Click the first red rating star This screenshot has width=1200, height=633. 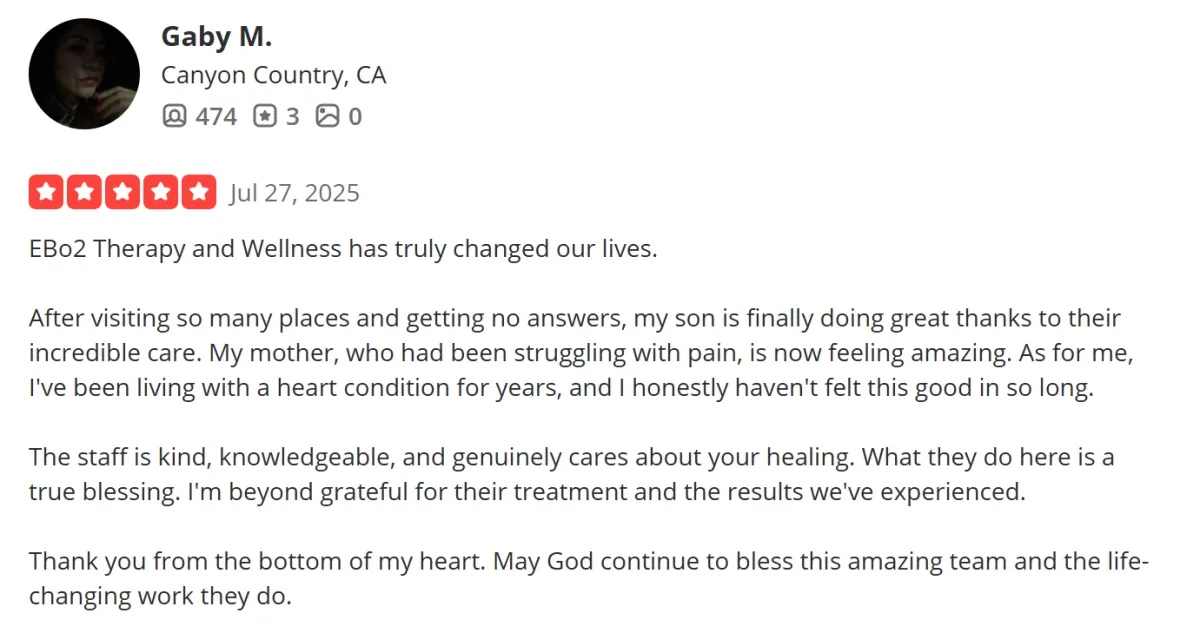point(46,192)
